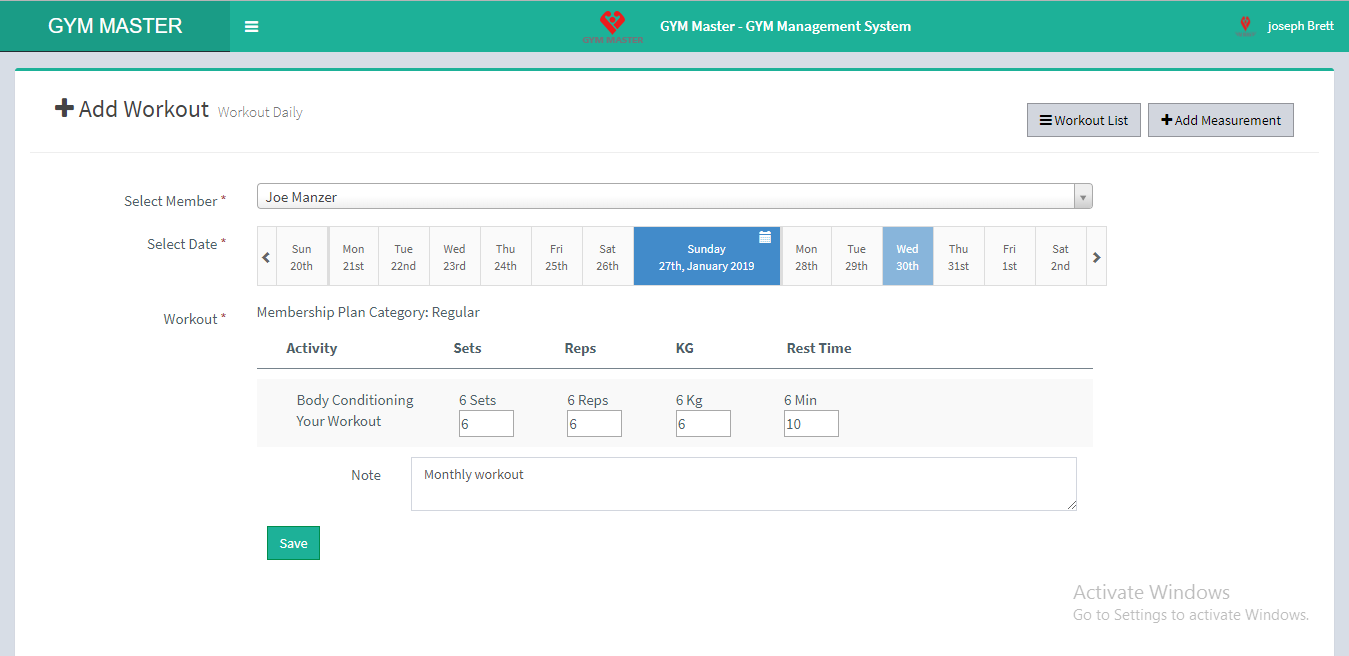Select Wed 30th in date picker
The height and width of the screenshot is (656, 1349).
[907, 257]
